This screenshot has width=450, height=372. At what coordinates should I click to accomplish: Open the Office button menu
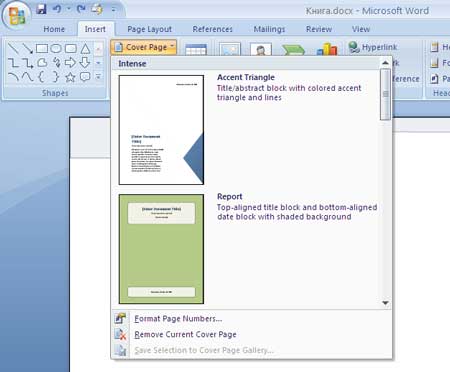pos(17,16)
